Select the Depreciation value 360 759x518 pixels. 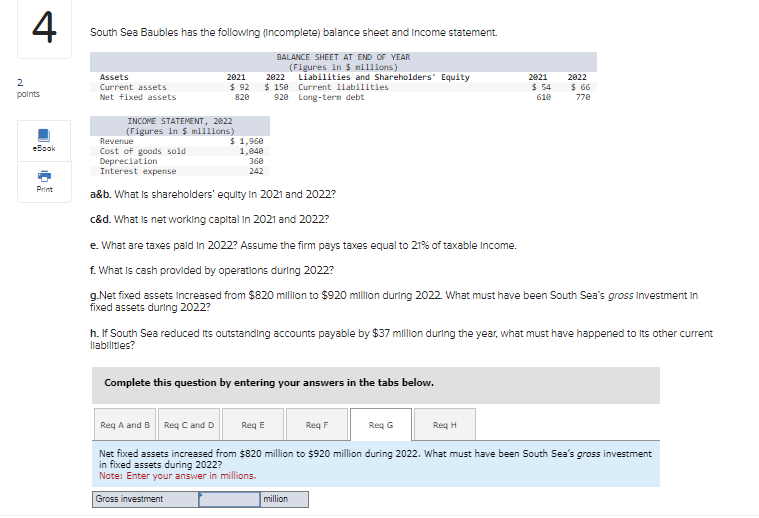pos(256,161)
